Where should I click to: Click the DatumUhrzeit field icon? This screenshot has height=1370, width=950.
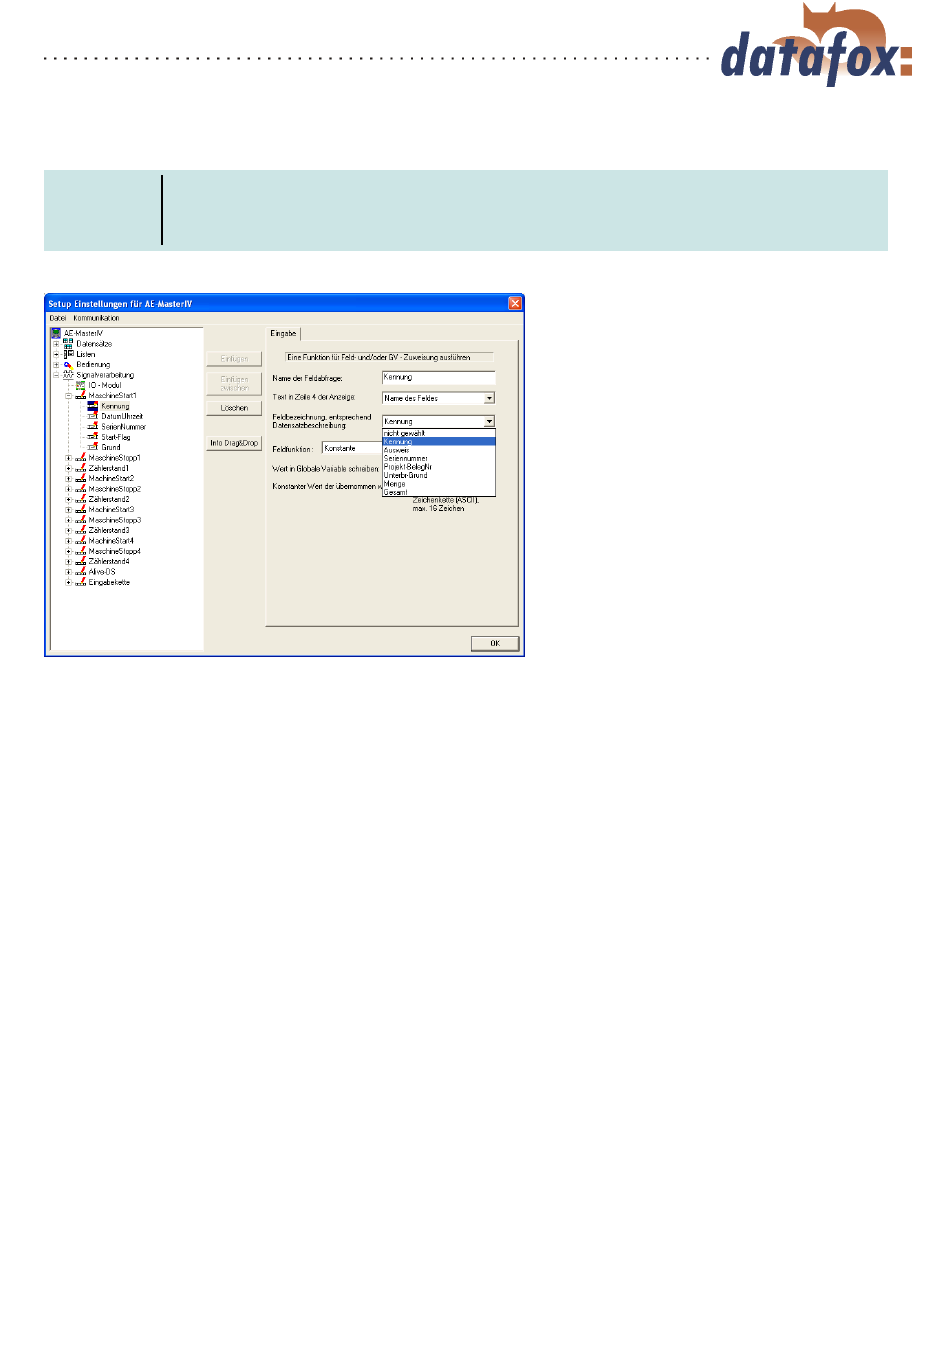[92, 417]
